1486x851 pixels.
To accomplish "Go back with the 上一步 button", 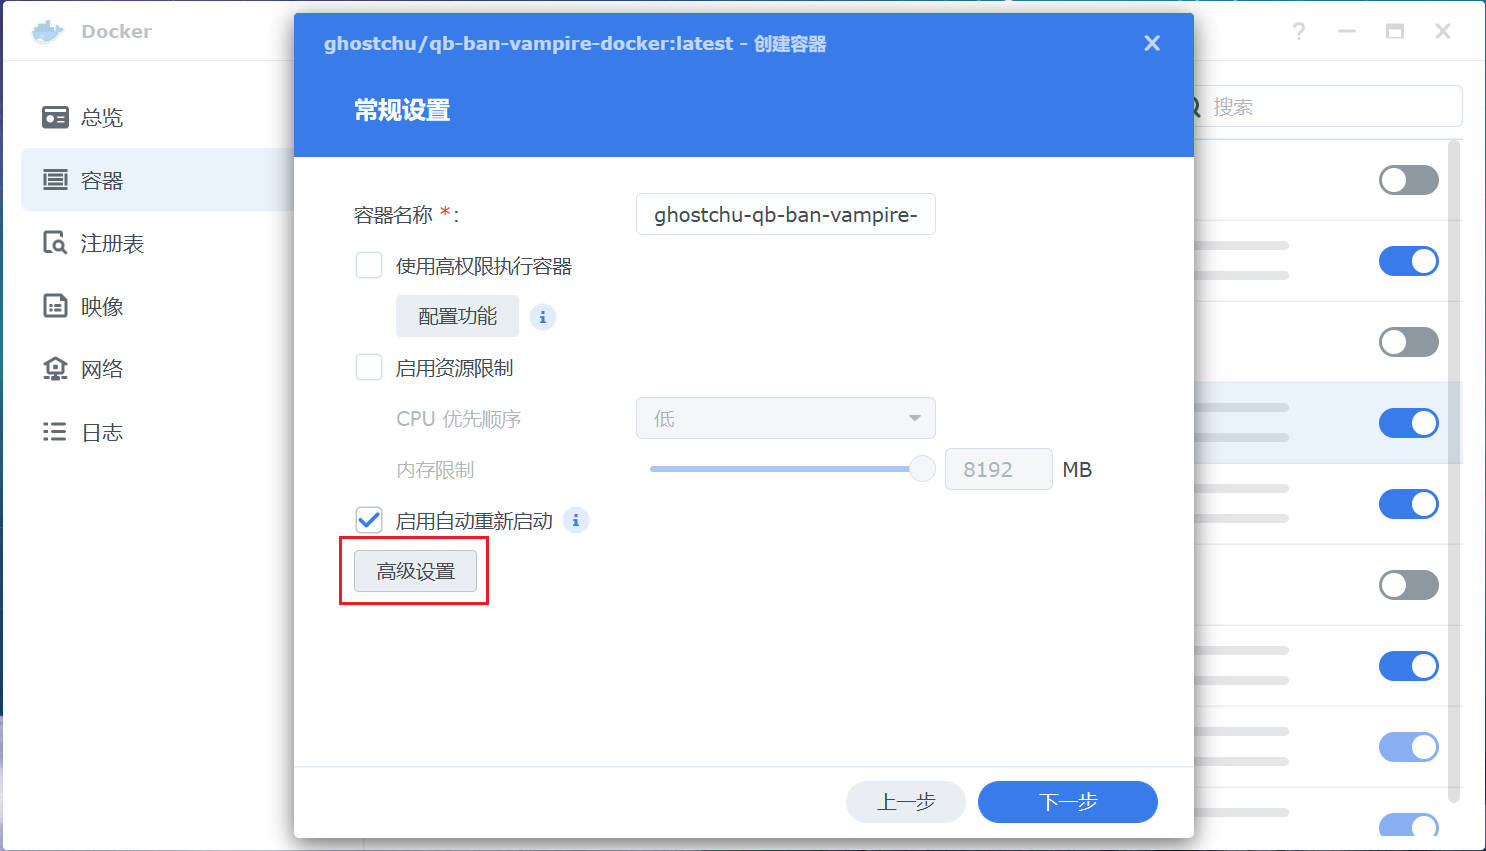I will click(x=905, y=802).
